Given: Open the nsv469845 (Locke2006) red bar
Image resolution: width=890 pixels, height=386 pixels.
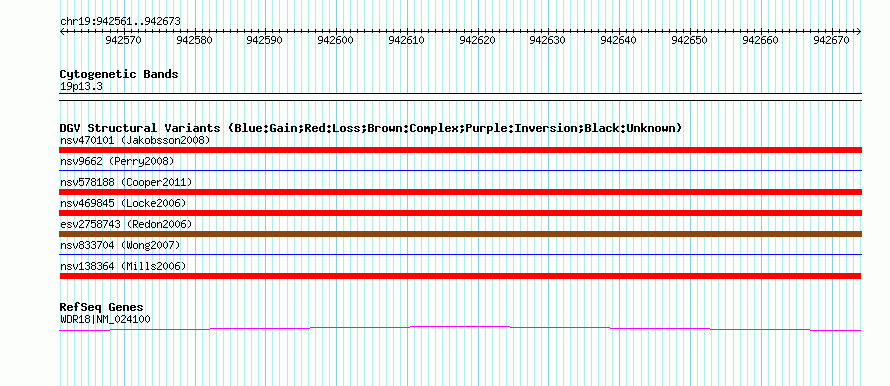Looking at the screenshot, I should click(460, 213).
